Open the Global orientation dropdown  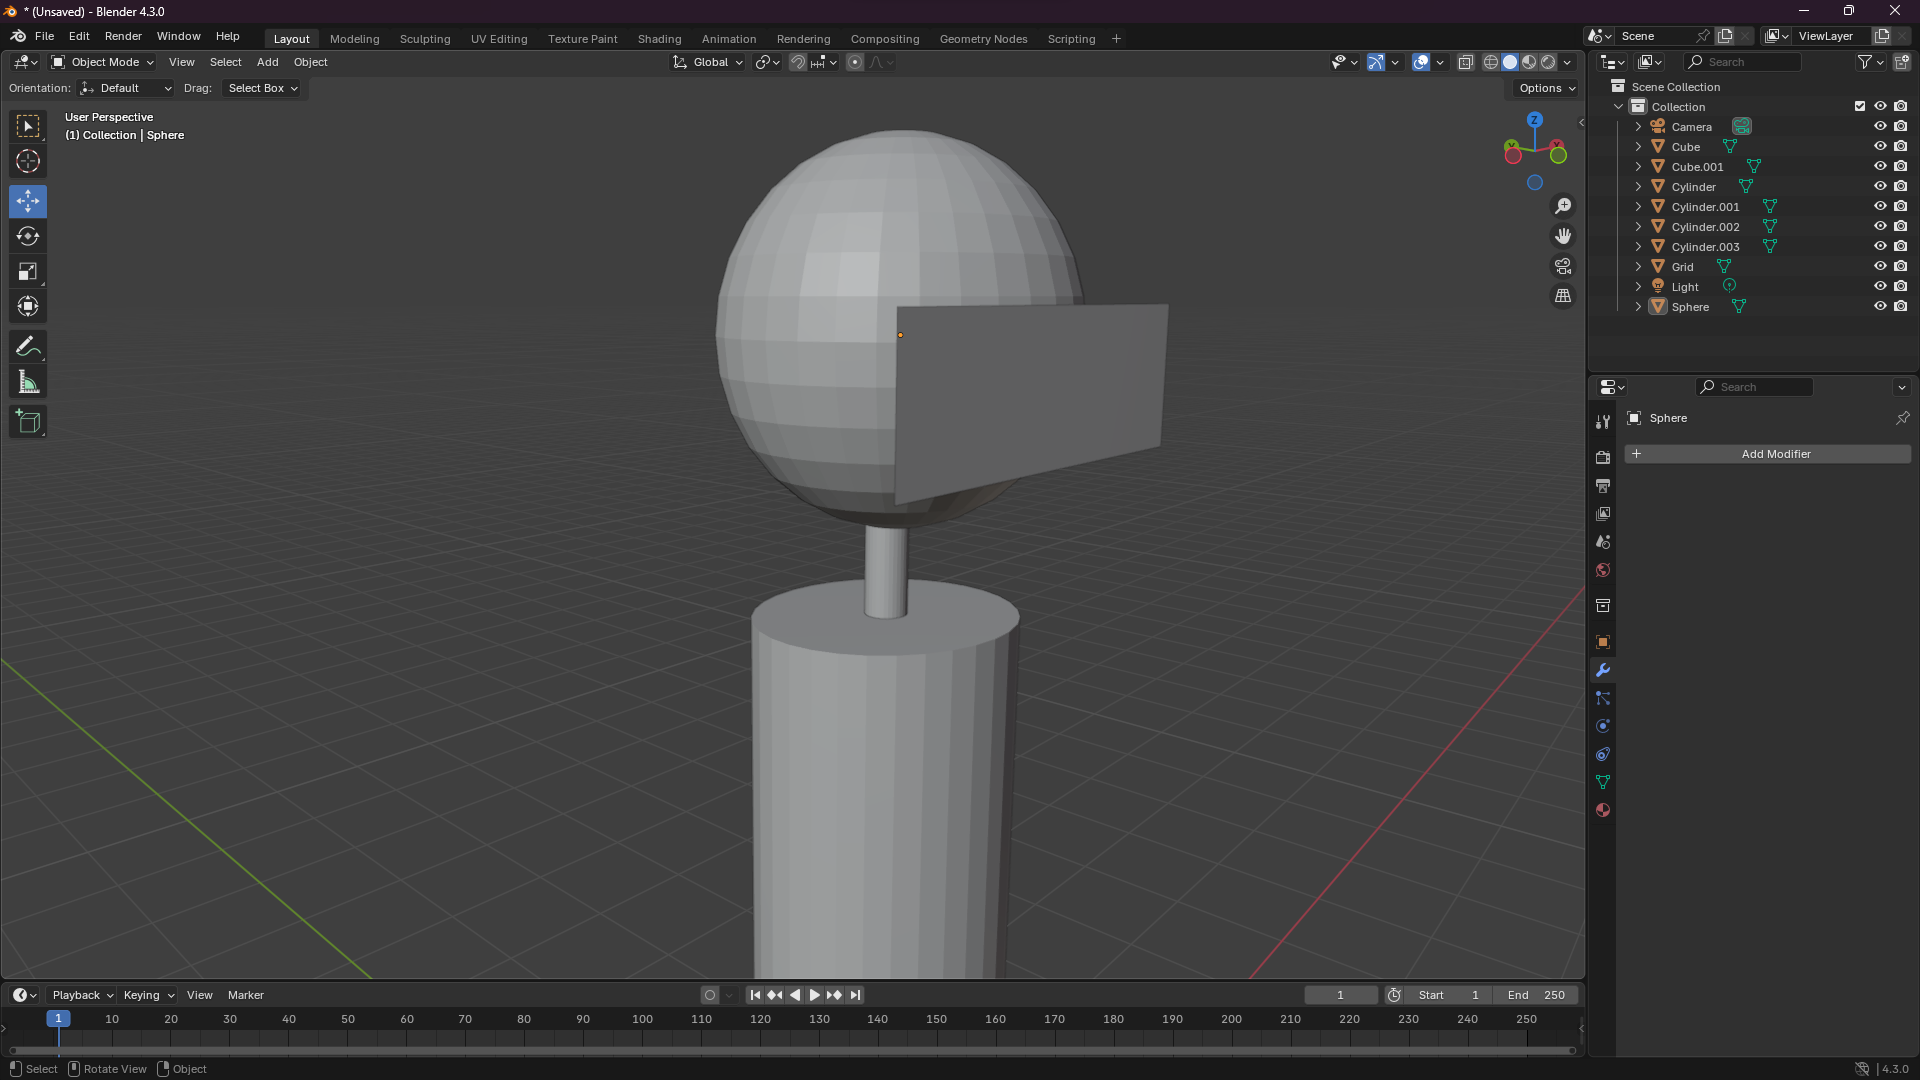pos(709,62)
